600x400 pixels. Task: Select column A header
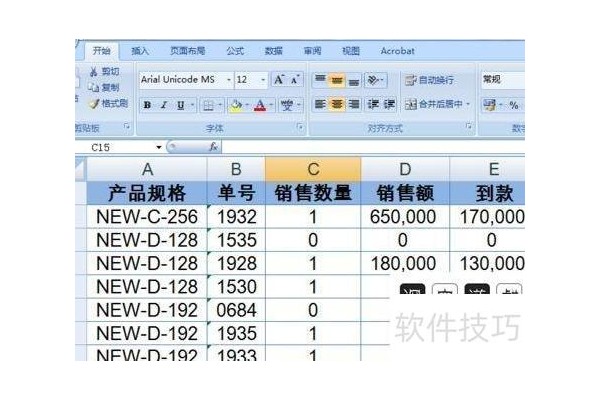pos(147,169)
